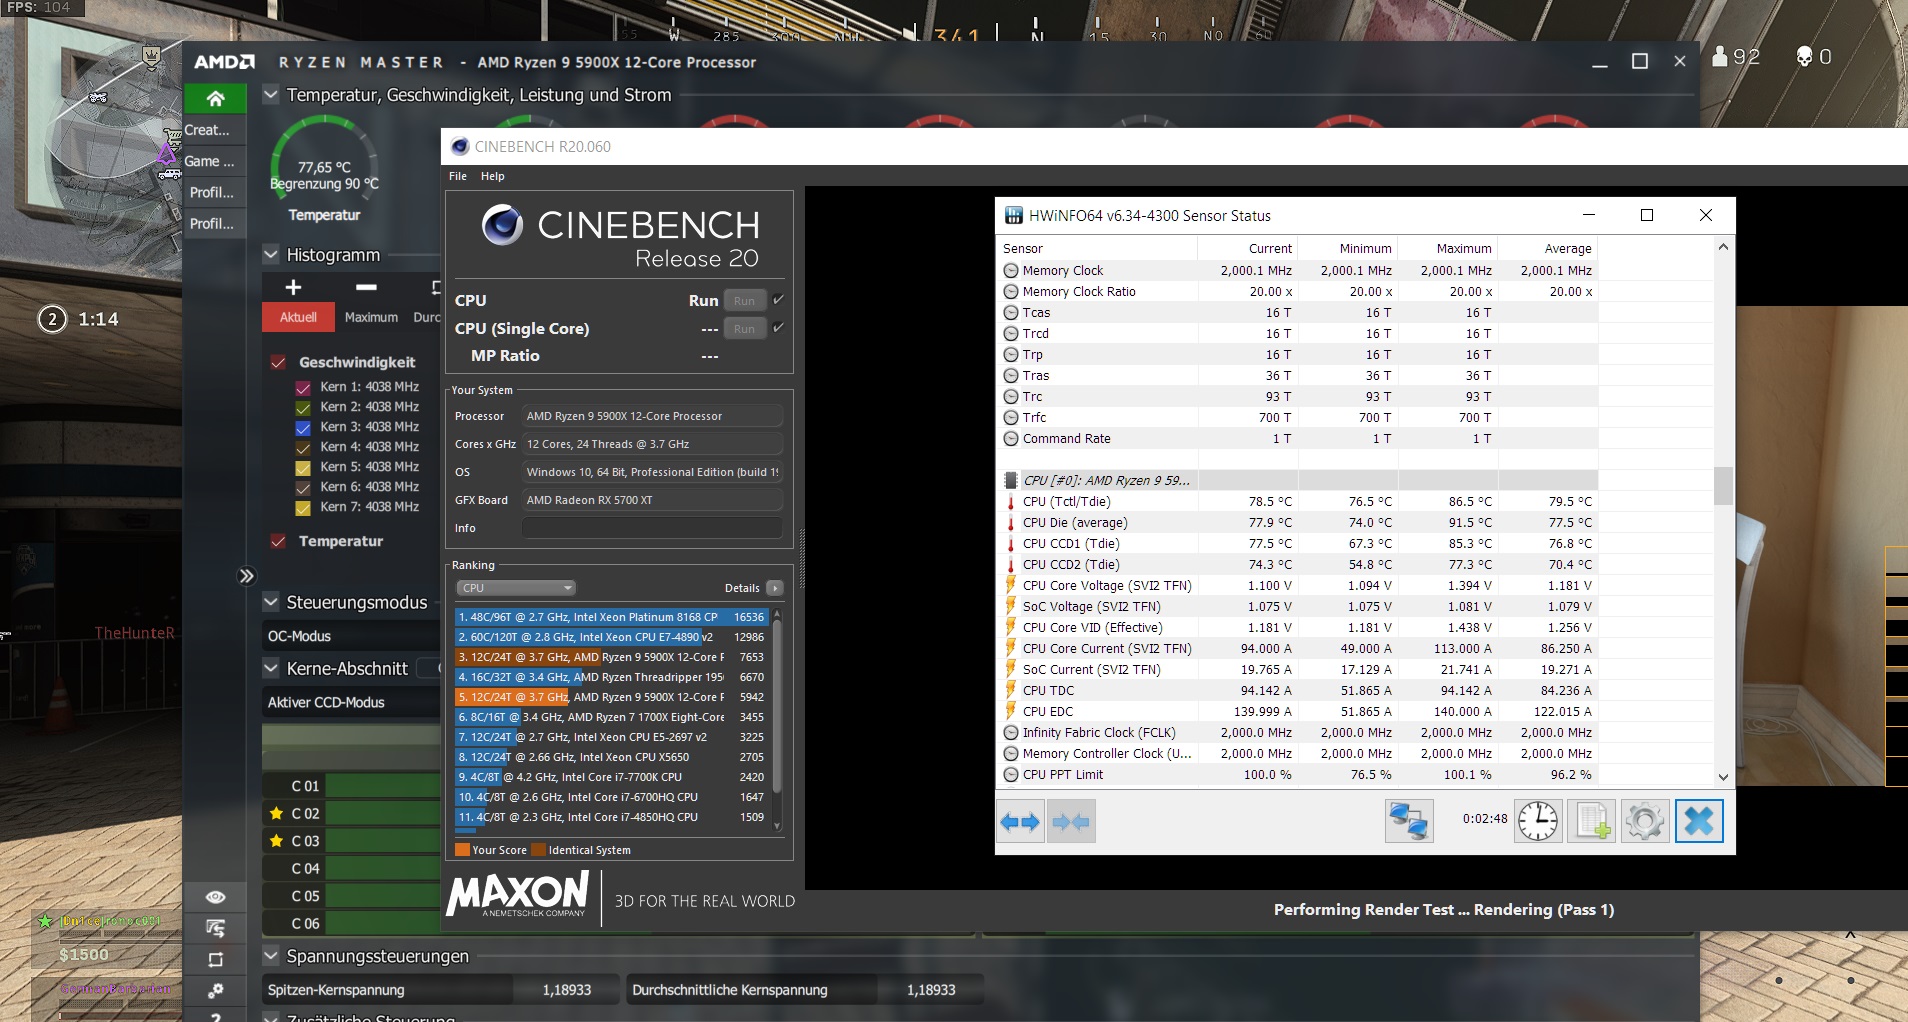Toggle the Temperatur histogram checkbox
The image size is (1908, 1022).
(x=278, y=541)
